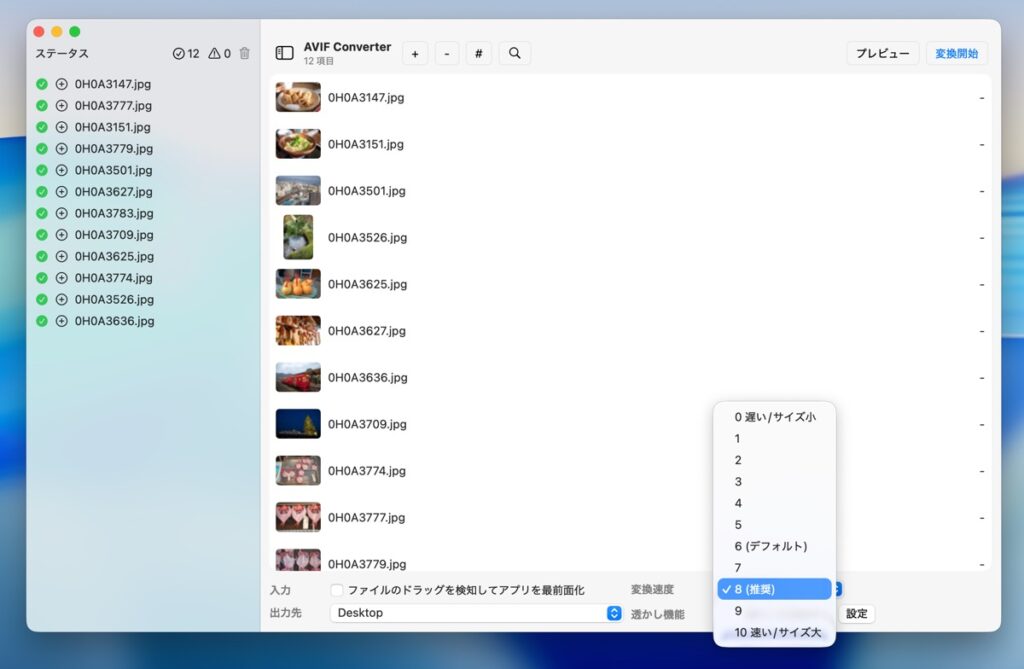1024x669 pixels.
Task: Click the 設定 button for watermark
Action: point(857,614)
